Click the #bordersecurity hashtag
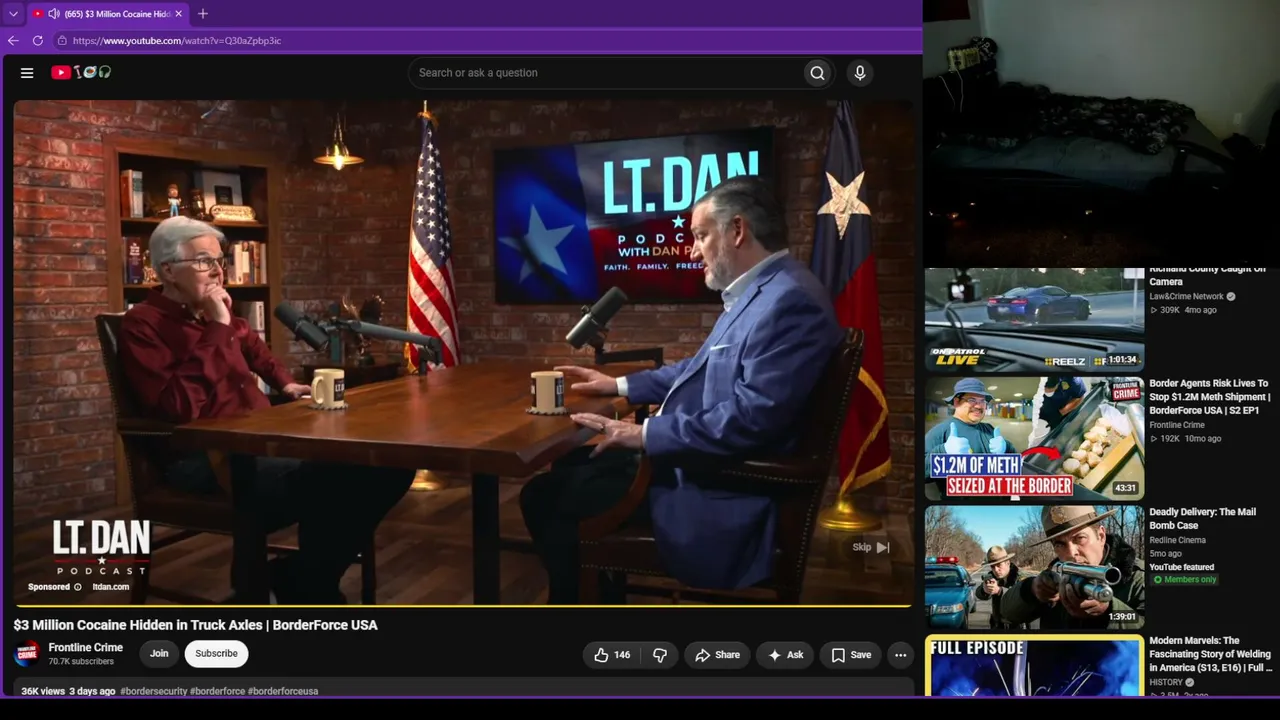 tap(153, 691)
